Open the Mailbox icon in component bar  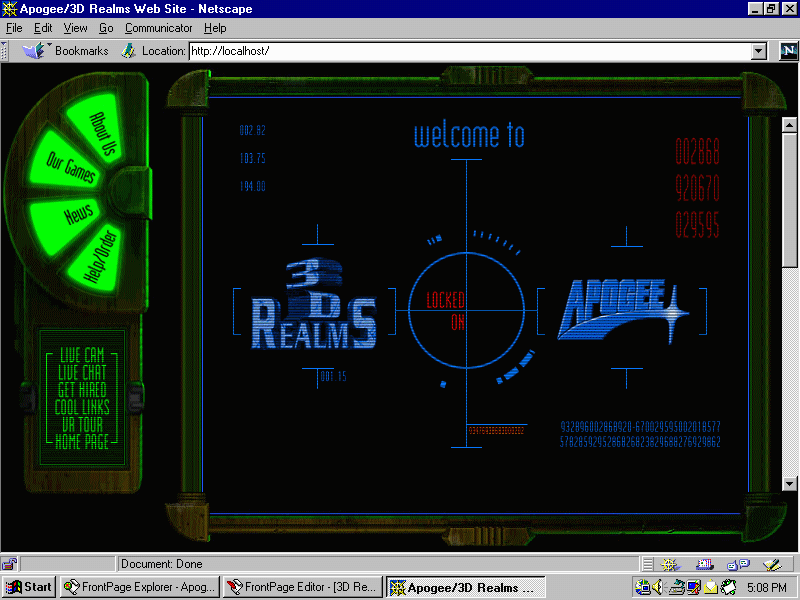click(x=704, y=564)
